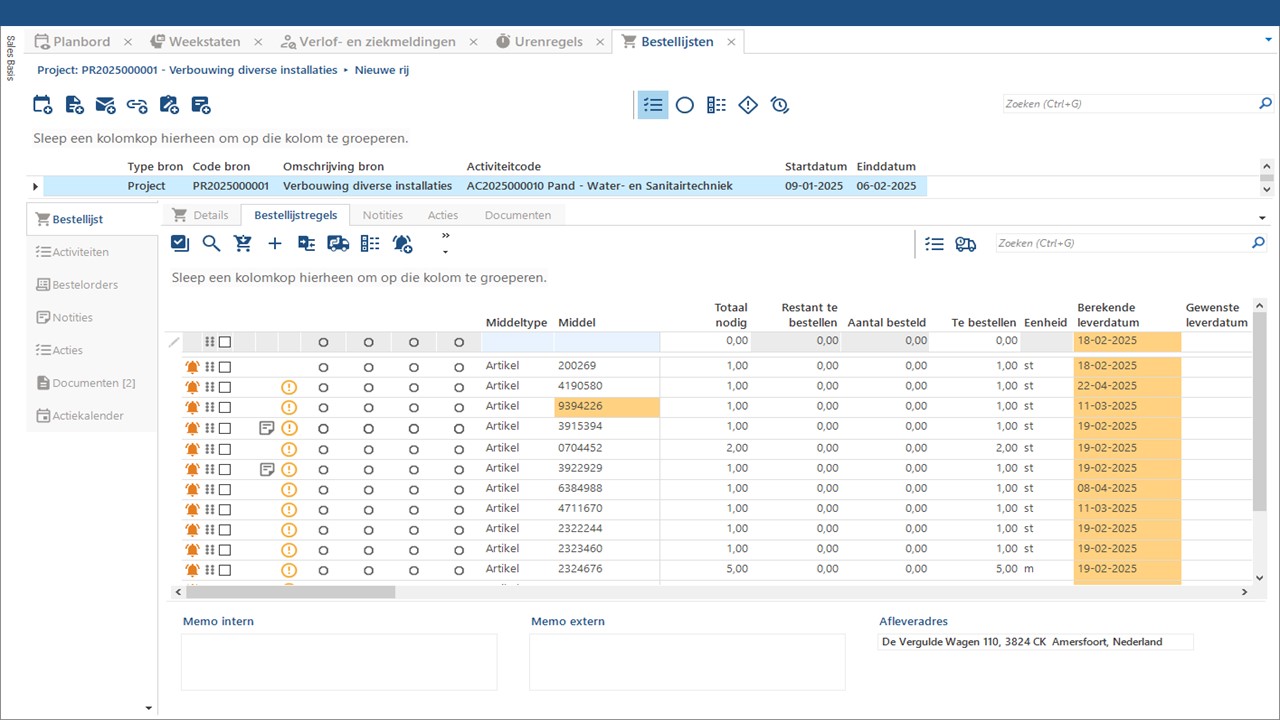Image resolution: width=1280 pixels, height=720 pixels.
Task: Select the checkbox on the 0704452 row
Action: pos(225,449)
